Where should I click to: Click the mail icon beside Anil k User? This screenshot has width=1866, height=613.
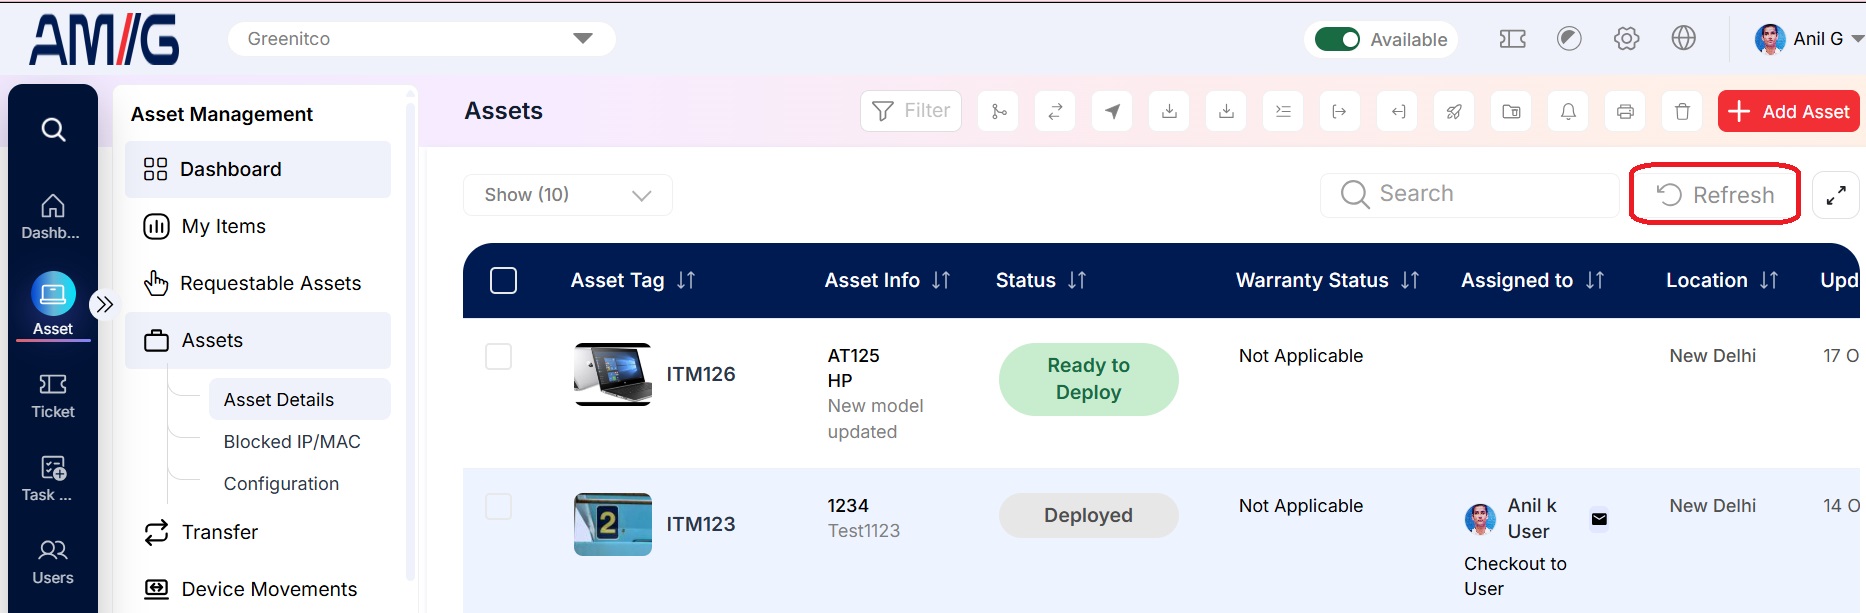[1599, 519]
